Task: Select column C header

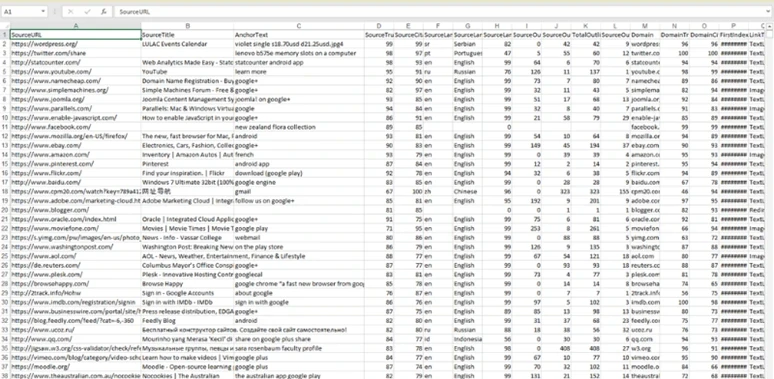Action: pyautogui.click(x=299, y=26)
